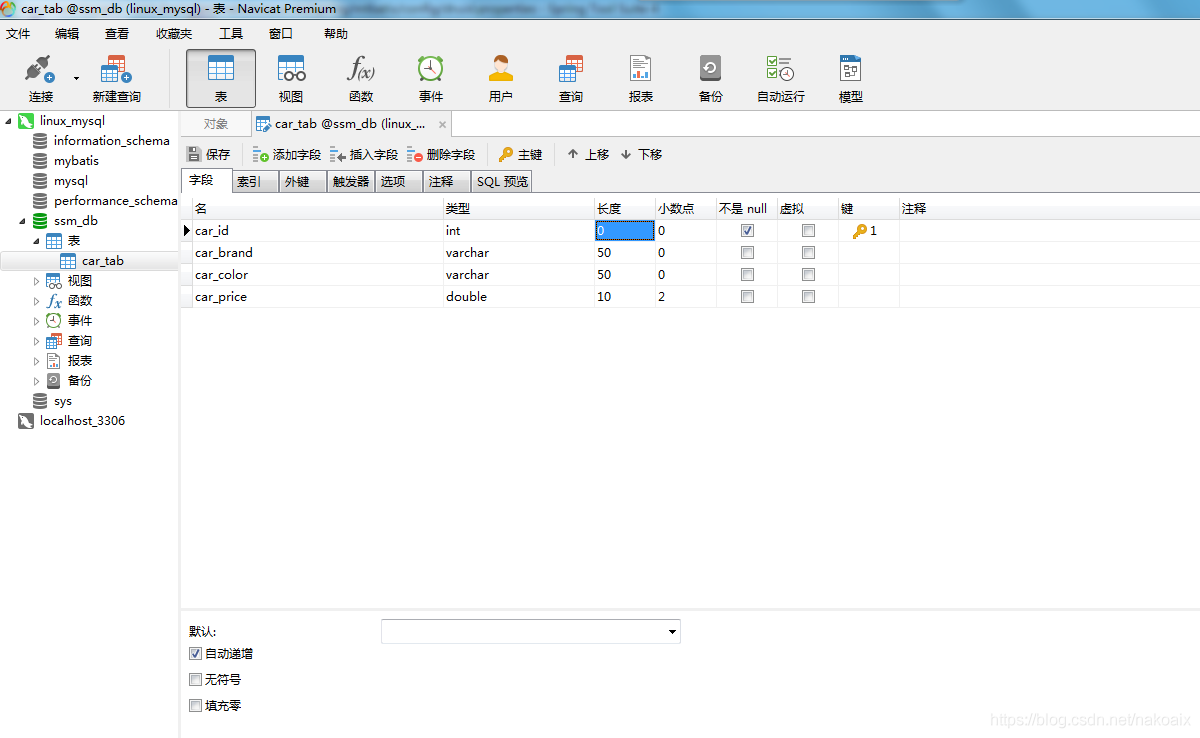
Task: Click the Primary Key (主键) button
Action: tap(521, 154)
